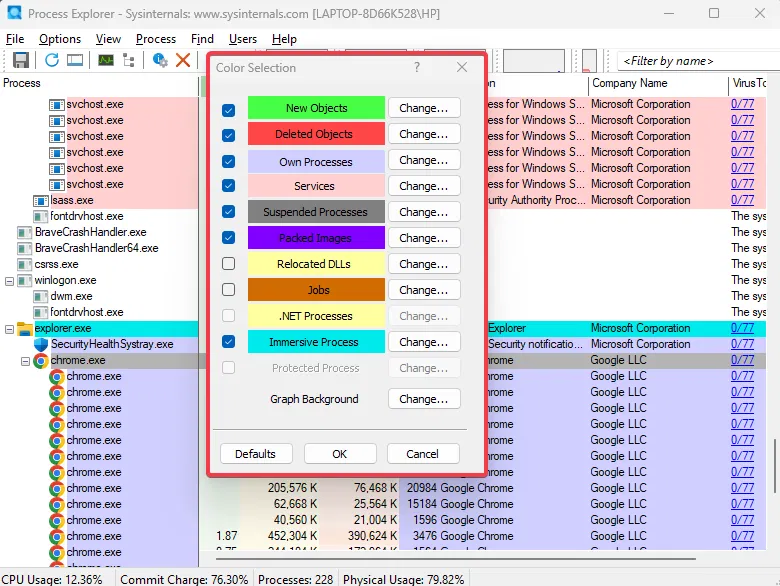The height and width of the screenshot is (586, 780).
Task: Enable the Jobs checkbox
Action: tap(229, 290)
